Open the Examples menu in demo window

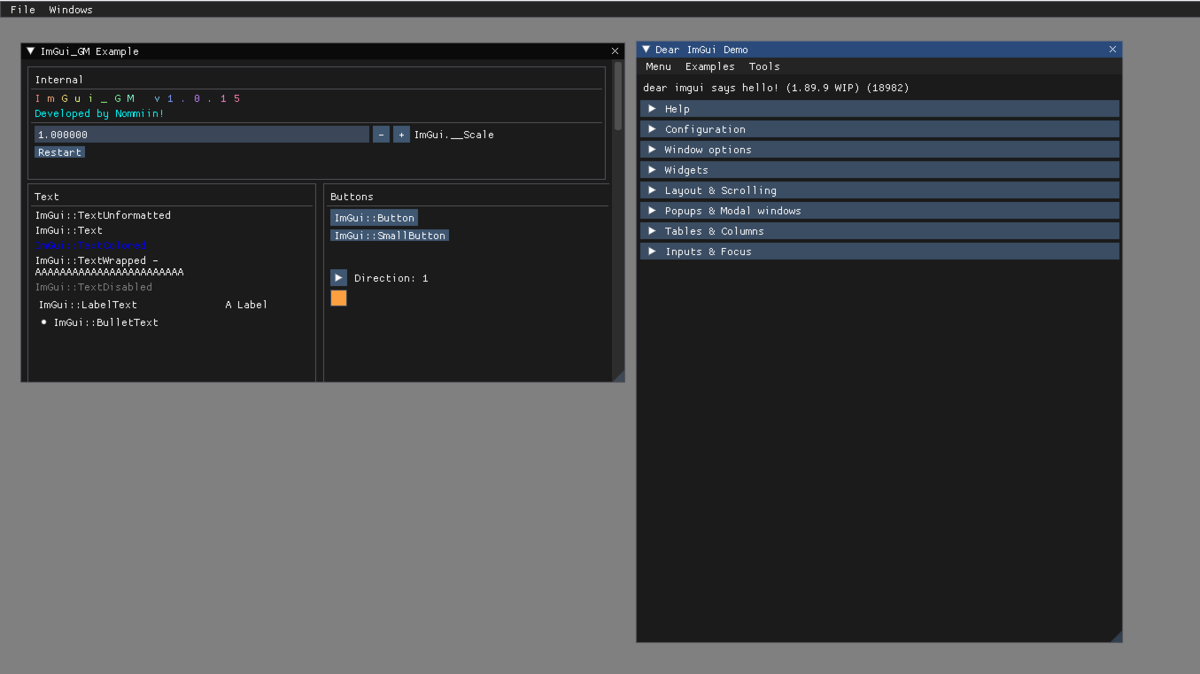coord(710,66)
